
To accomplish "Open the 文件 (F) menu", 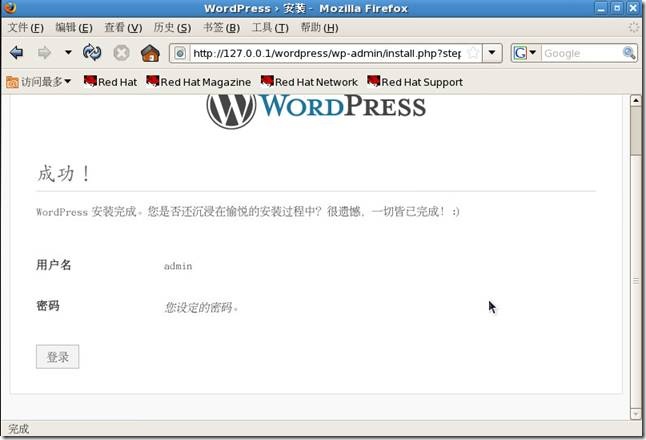I will coord(26,28).
